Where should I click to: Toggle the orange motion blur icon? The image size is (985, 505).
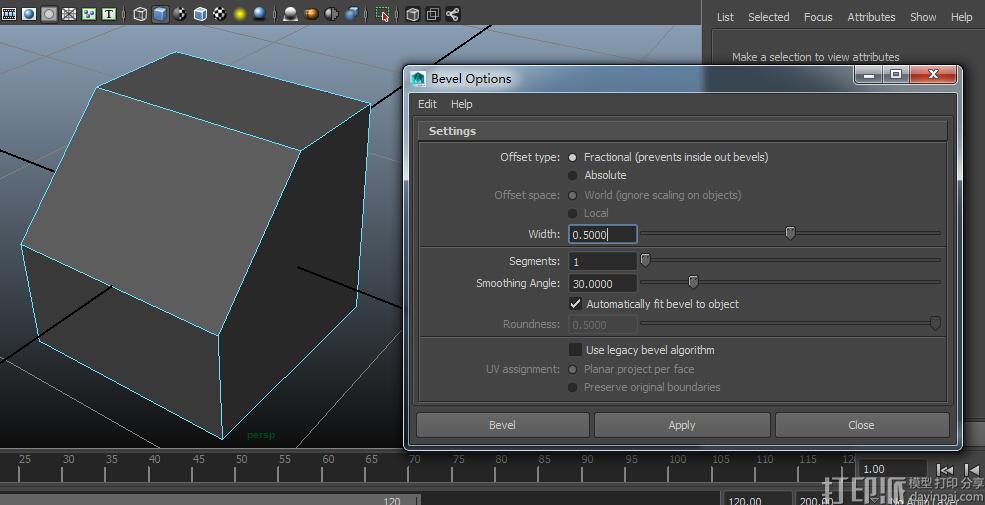[311, 14]
